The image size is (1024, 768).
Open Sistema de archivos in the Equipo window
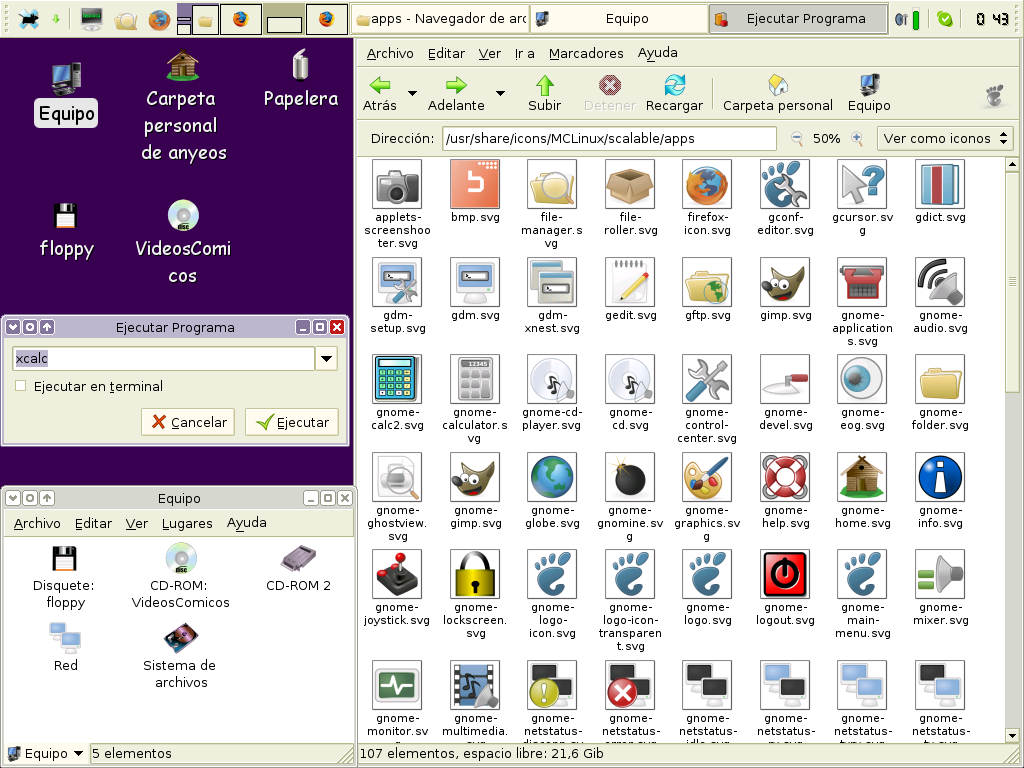pyautogui.click(x=180, y=656)
